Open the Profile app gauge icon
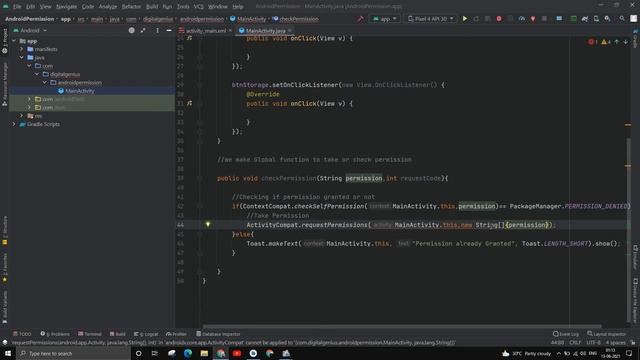Screen dimensions: 640x360 click(x=522, y=19)
